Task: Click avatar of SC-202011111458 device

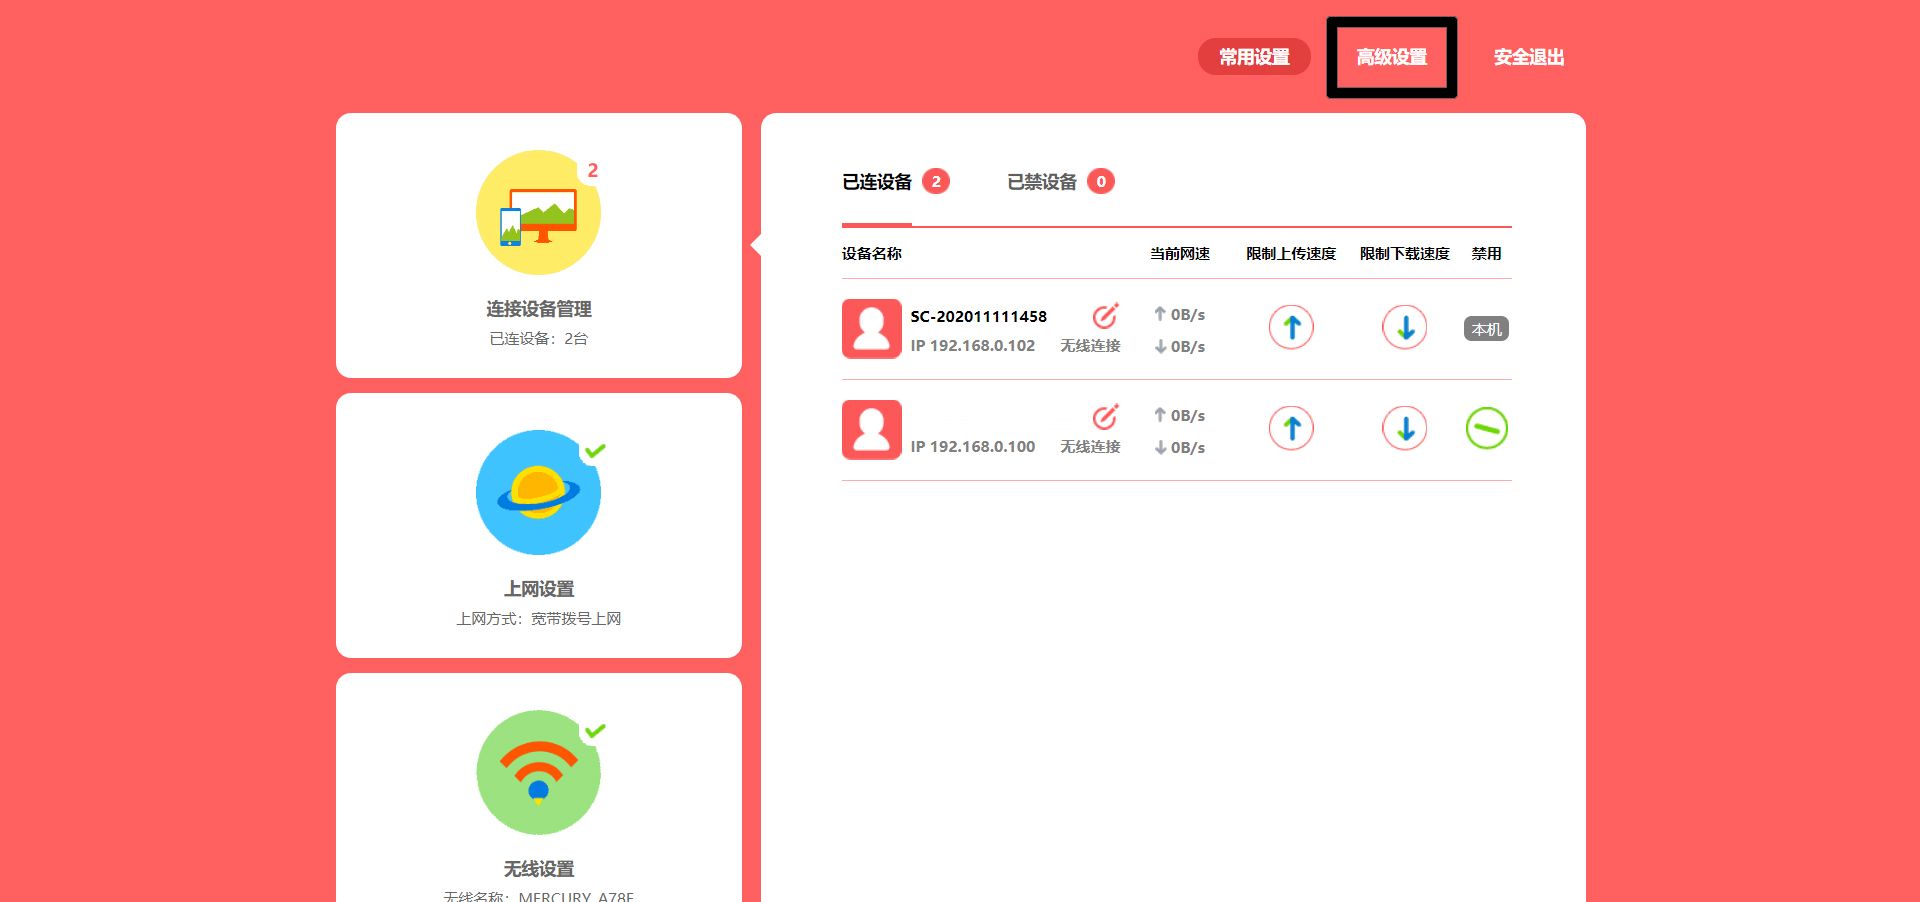Action: pyautogui.click(x=872, y=329)
